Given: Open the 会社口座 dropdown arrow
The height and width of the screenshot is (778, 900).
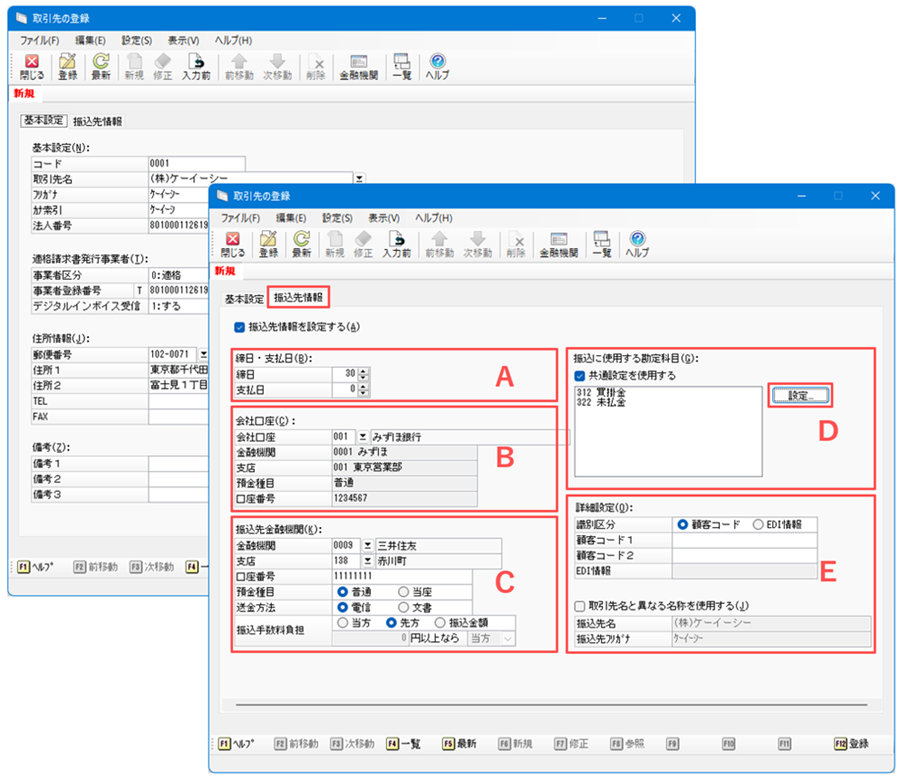Looking at the screenshot, I should [x=366, y=437].
